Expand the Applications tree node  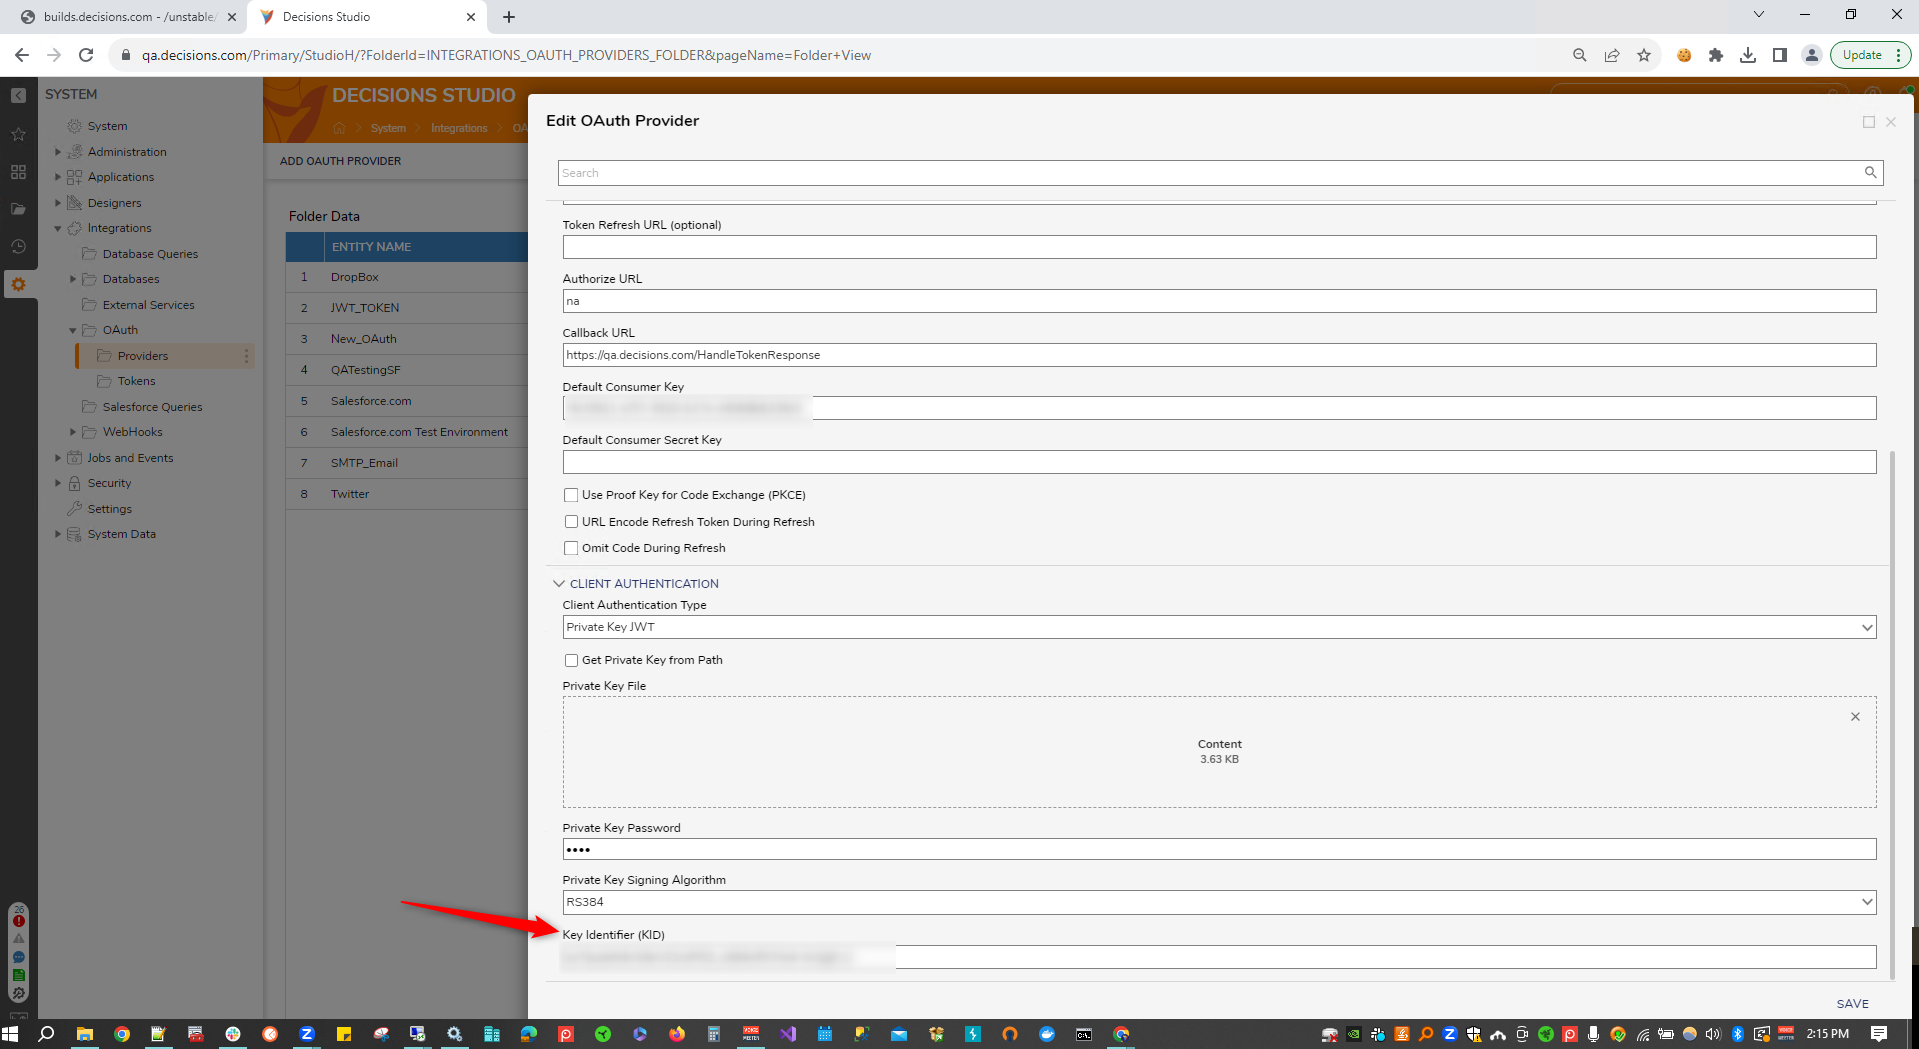pyautogui.click(x=58, y=177)
